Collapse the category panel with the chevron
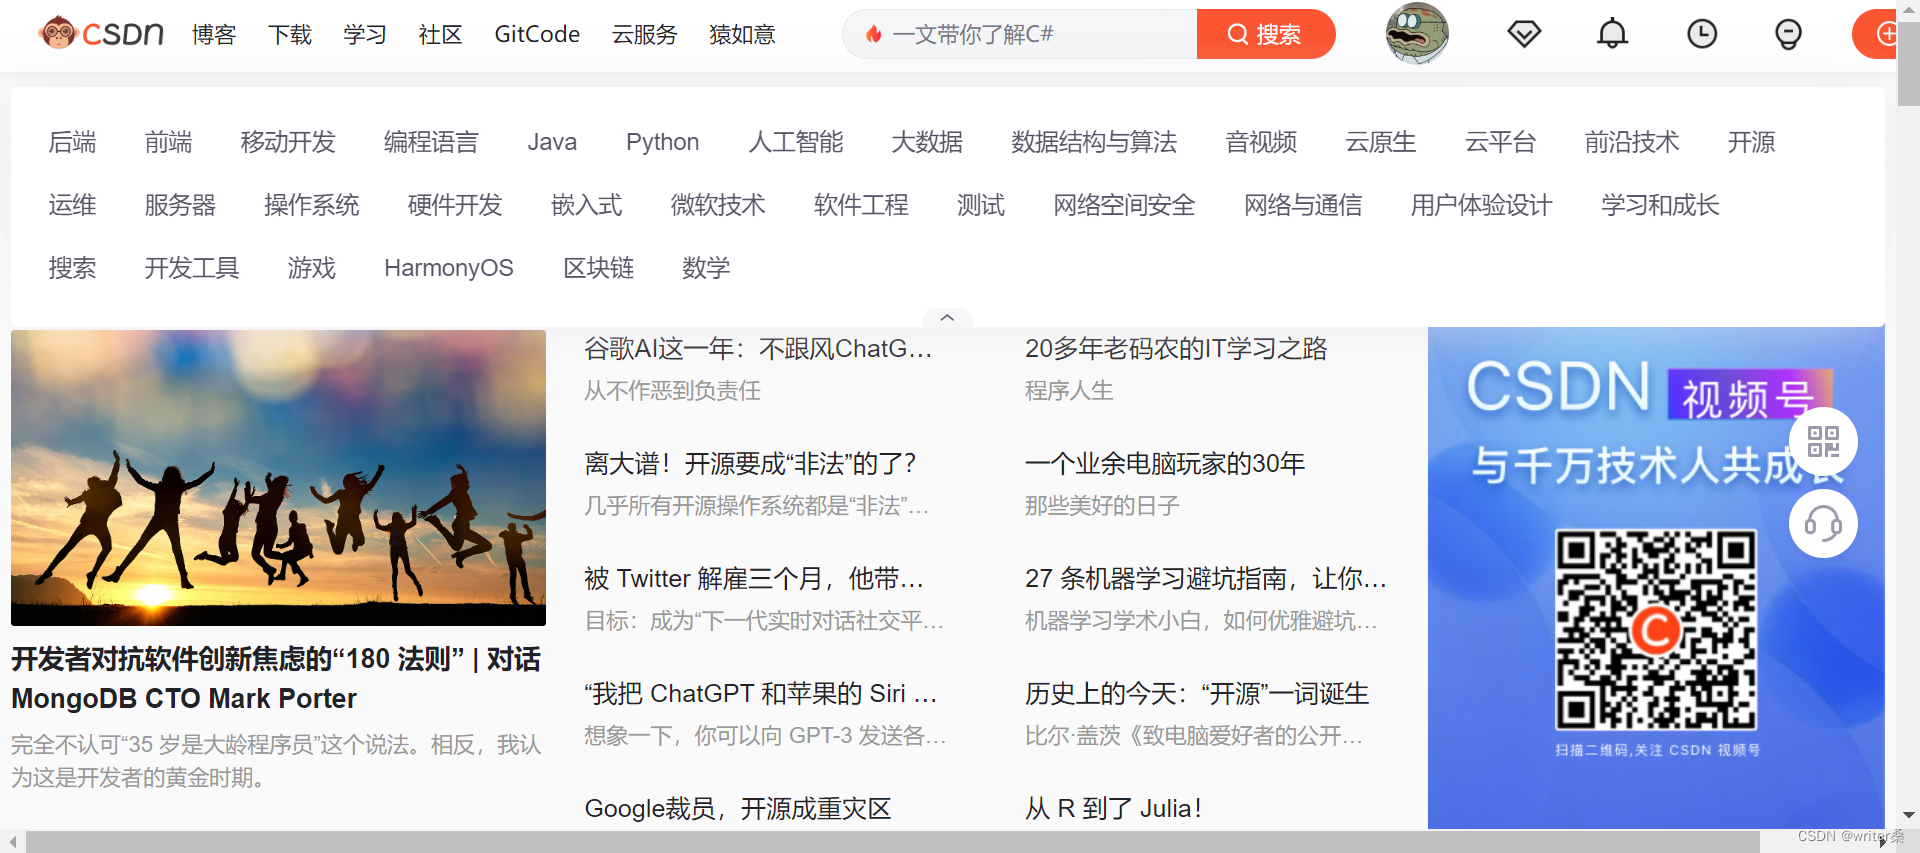Image resolution: width=1920 pixels, height=853 pixels. (947, 317)
